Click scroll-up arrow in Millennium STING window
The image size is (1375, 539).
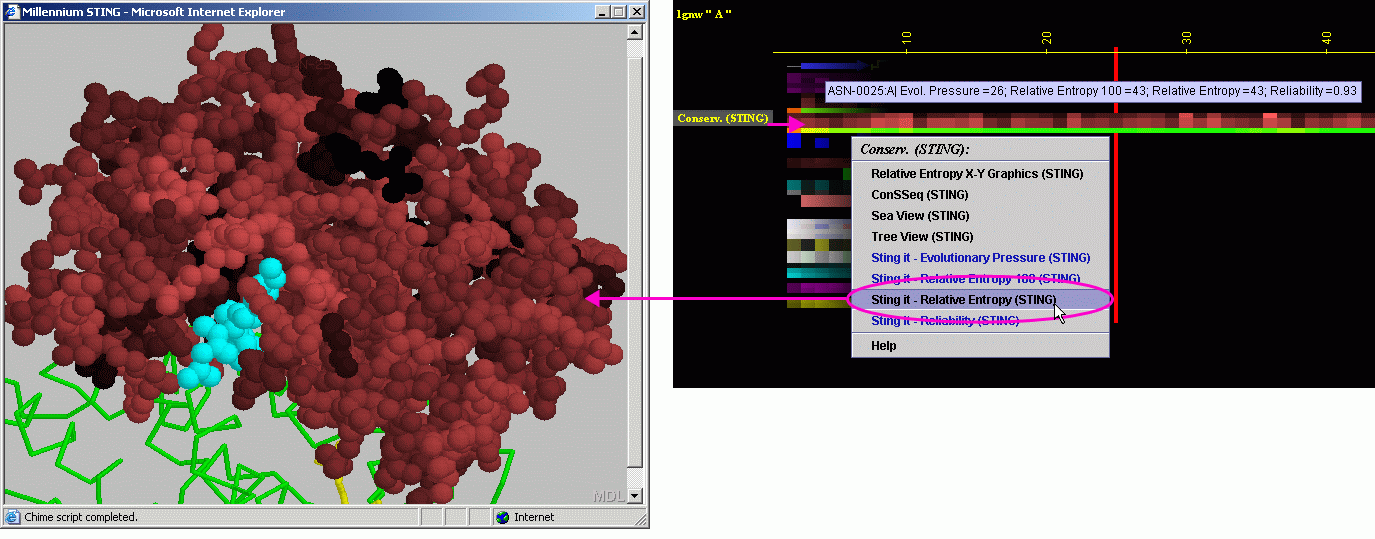click(x=635, y=32)
